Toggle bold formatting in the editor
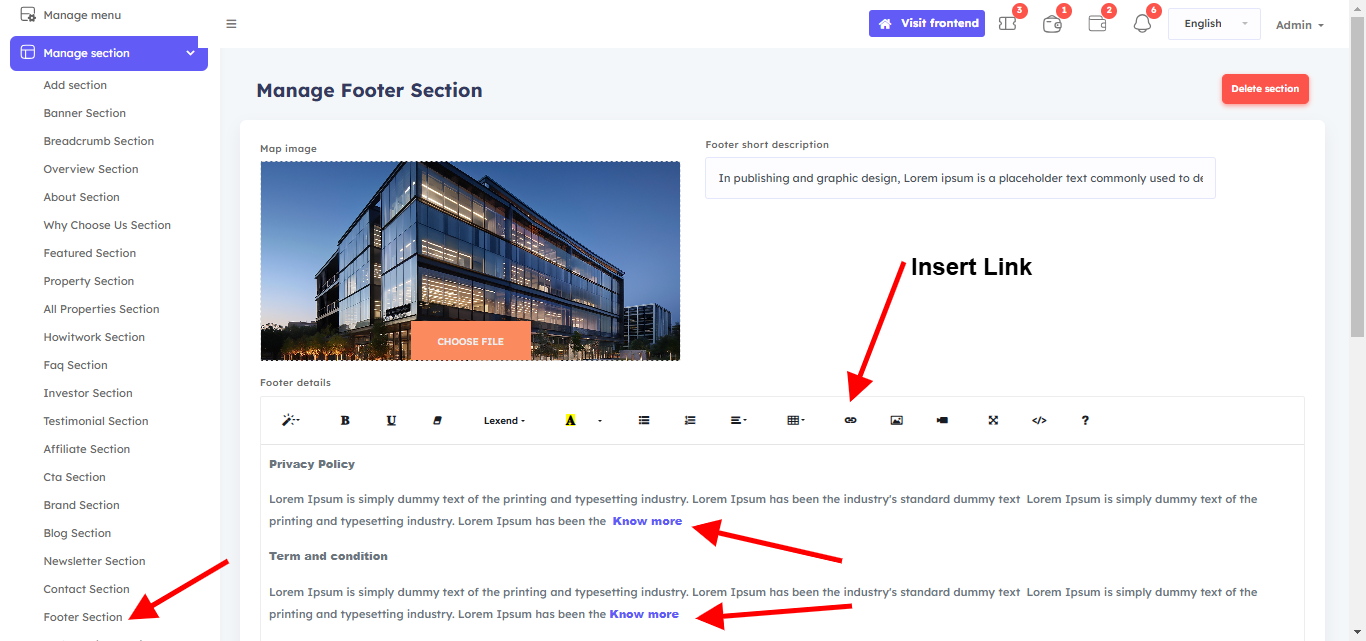The height and width of the screenshot is (641, 1366). [x=345, y=421]
